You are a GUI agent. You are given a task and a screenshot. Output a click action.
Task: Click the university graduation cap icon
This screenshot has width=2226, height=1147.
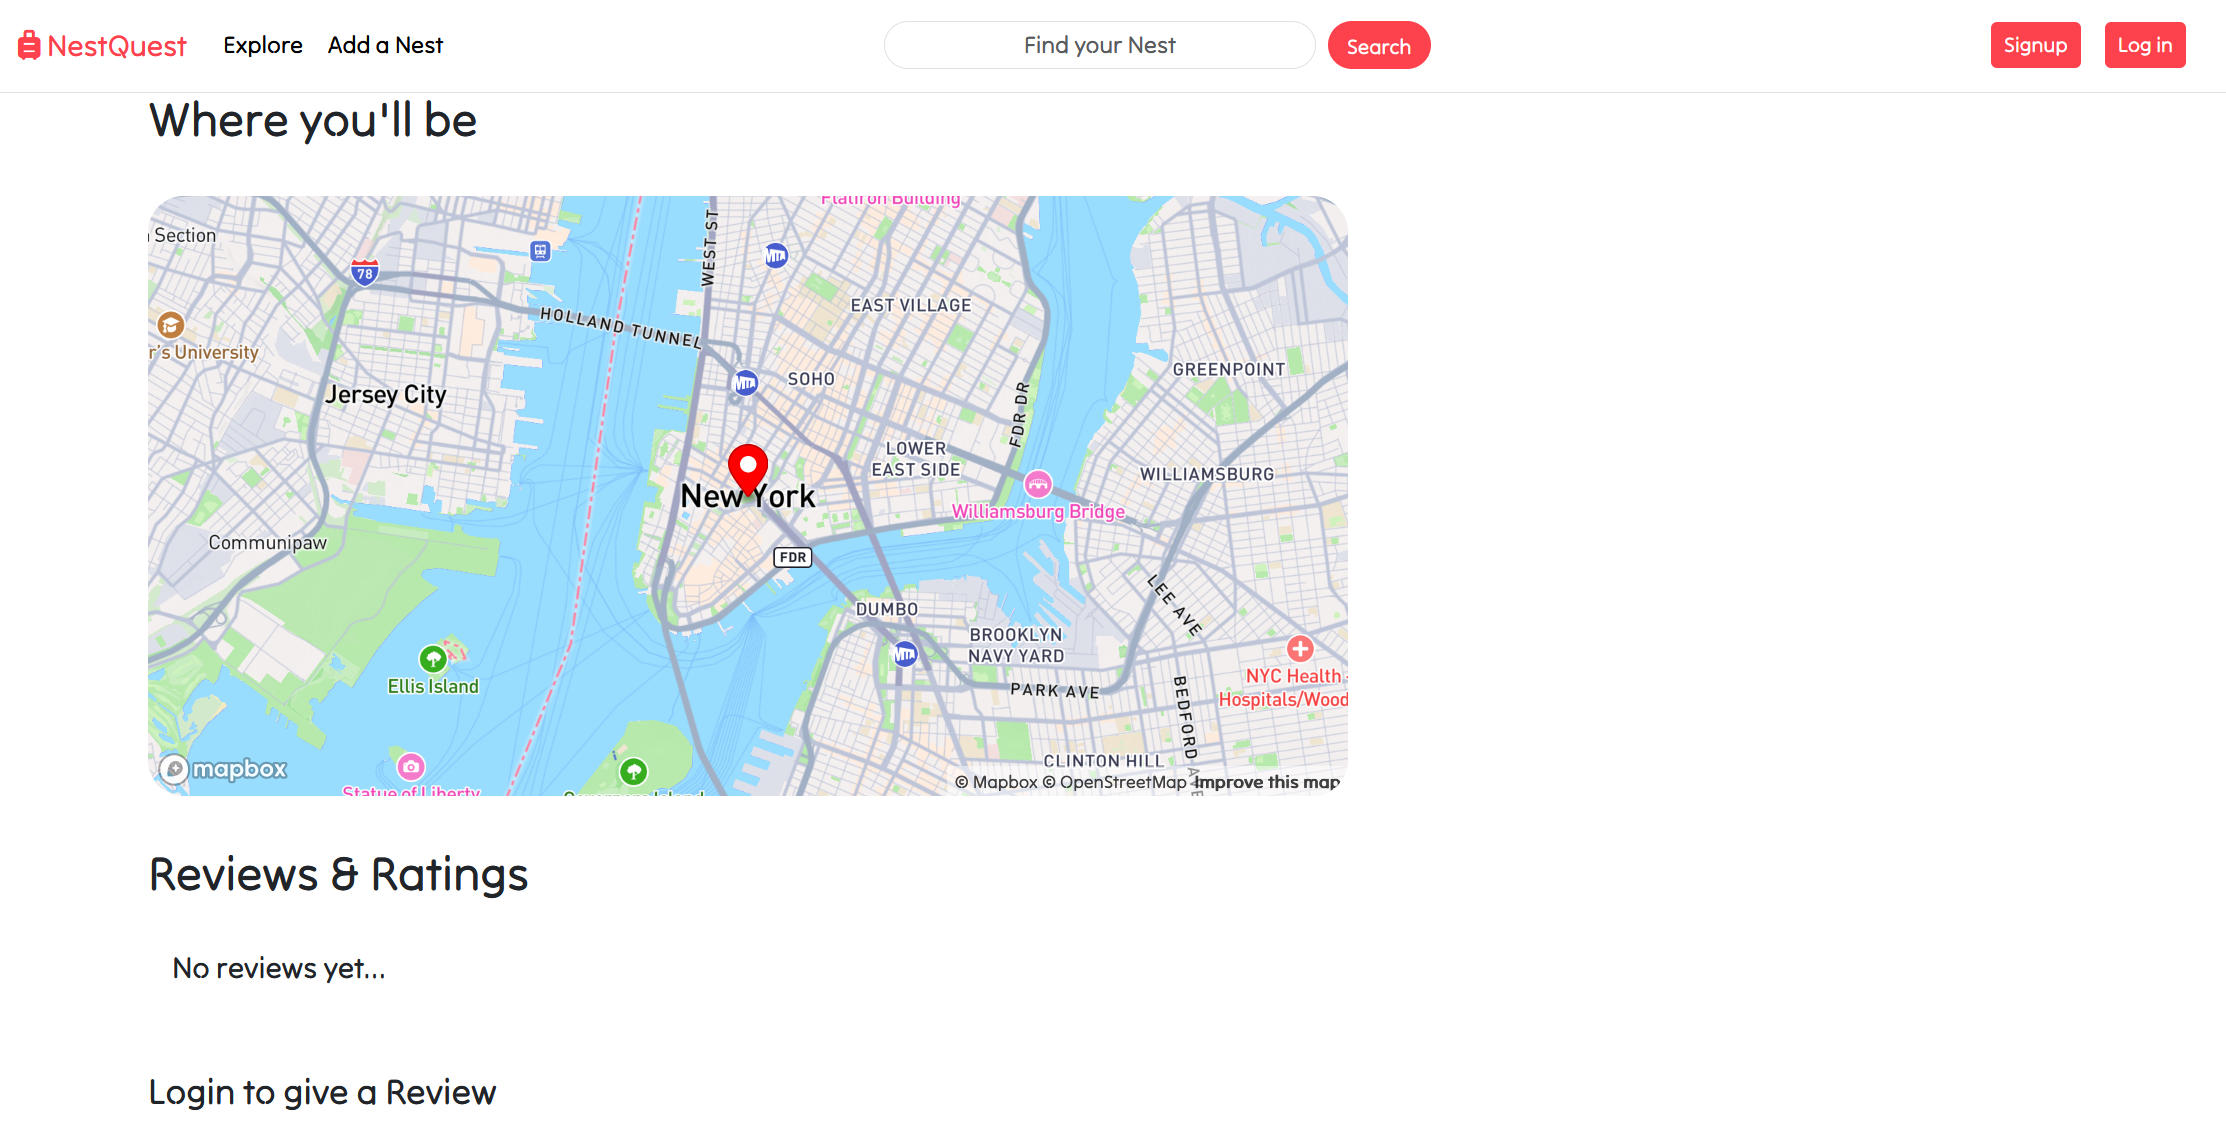171,325
